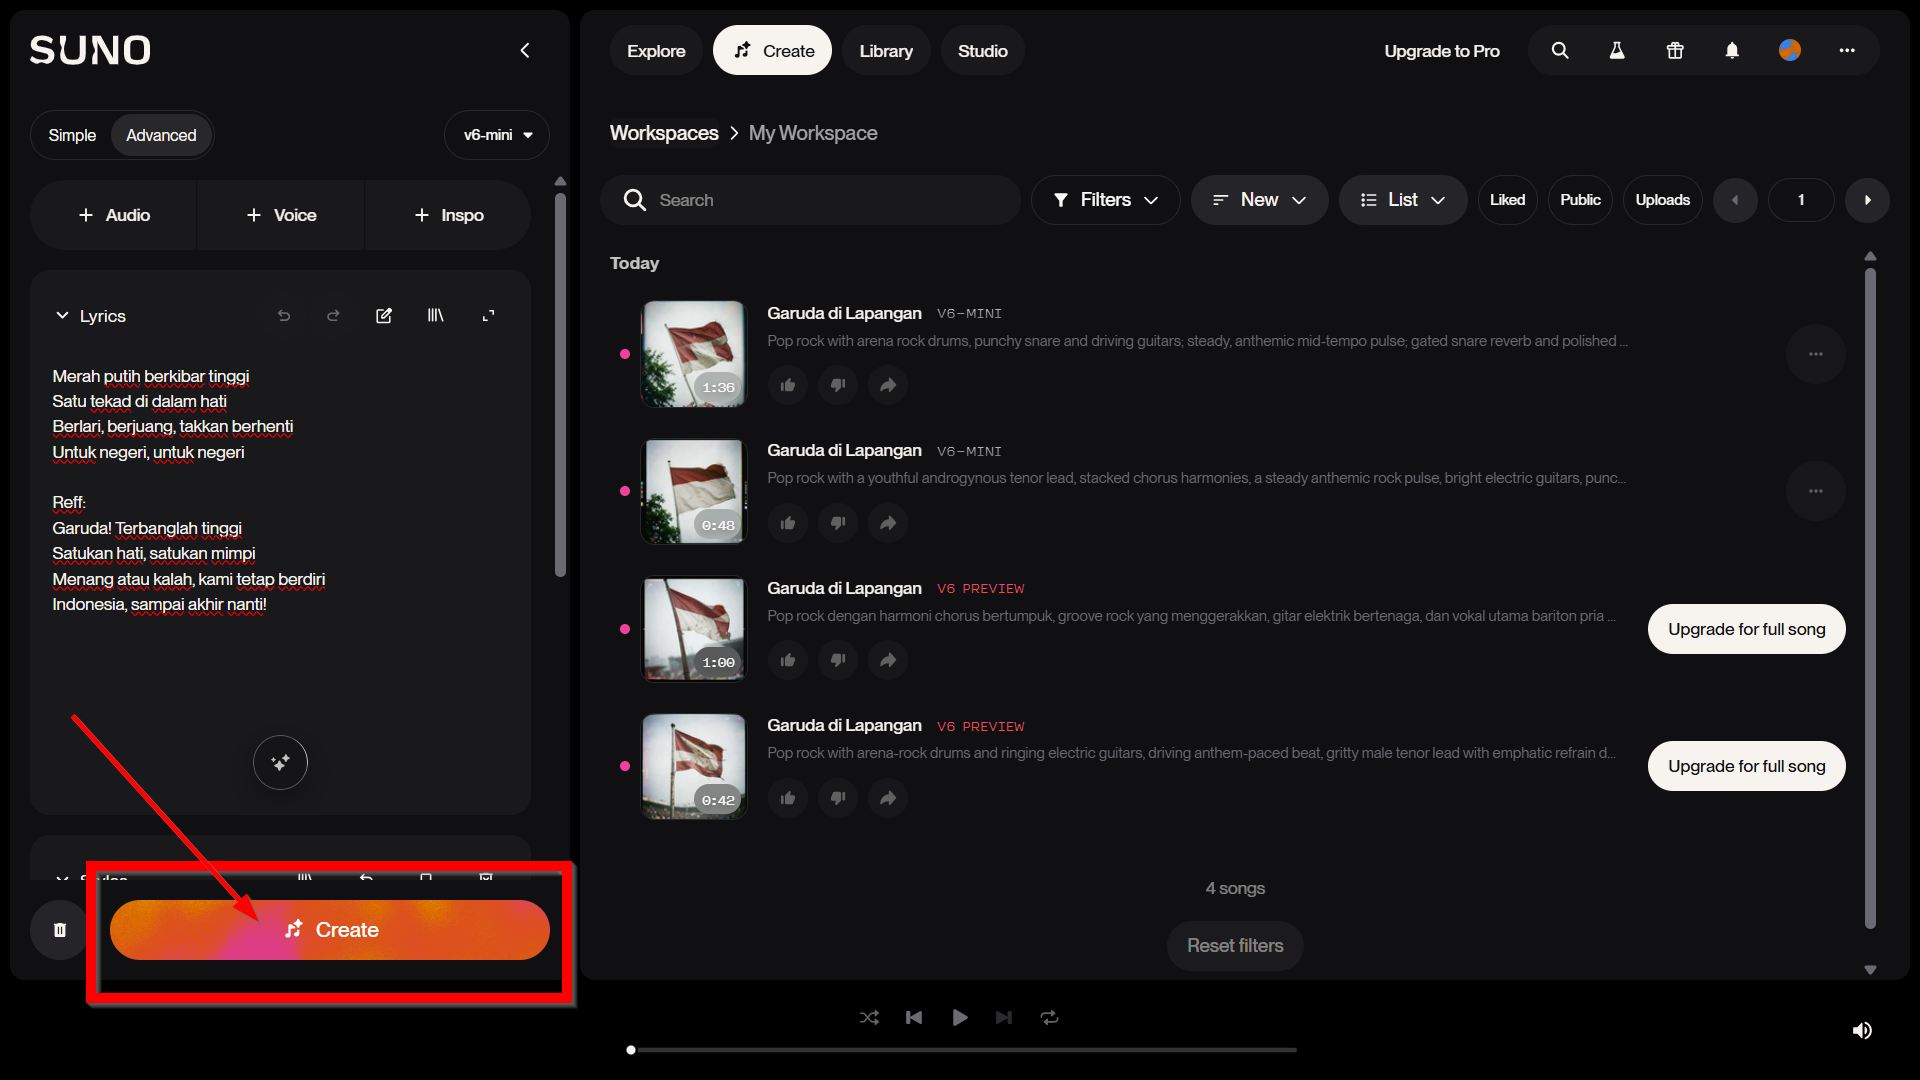Collapse the Lyrics section
The image size is (1920, 1080).
click(x=62, y=316)
